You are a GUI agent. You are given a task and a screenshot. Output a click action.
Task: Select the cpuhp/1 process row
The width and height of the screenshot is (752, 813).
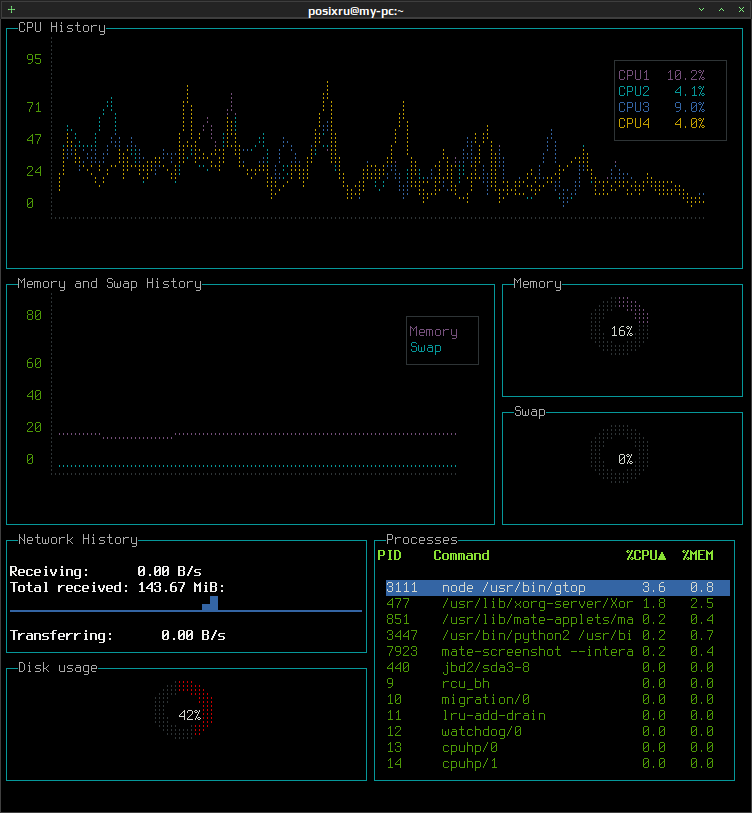(558, 764)
